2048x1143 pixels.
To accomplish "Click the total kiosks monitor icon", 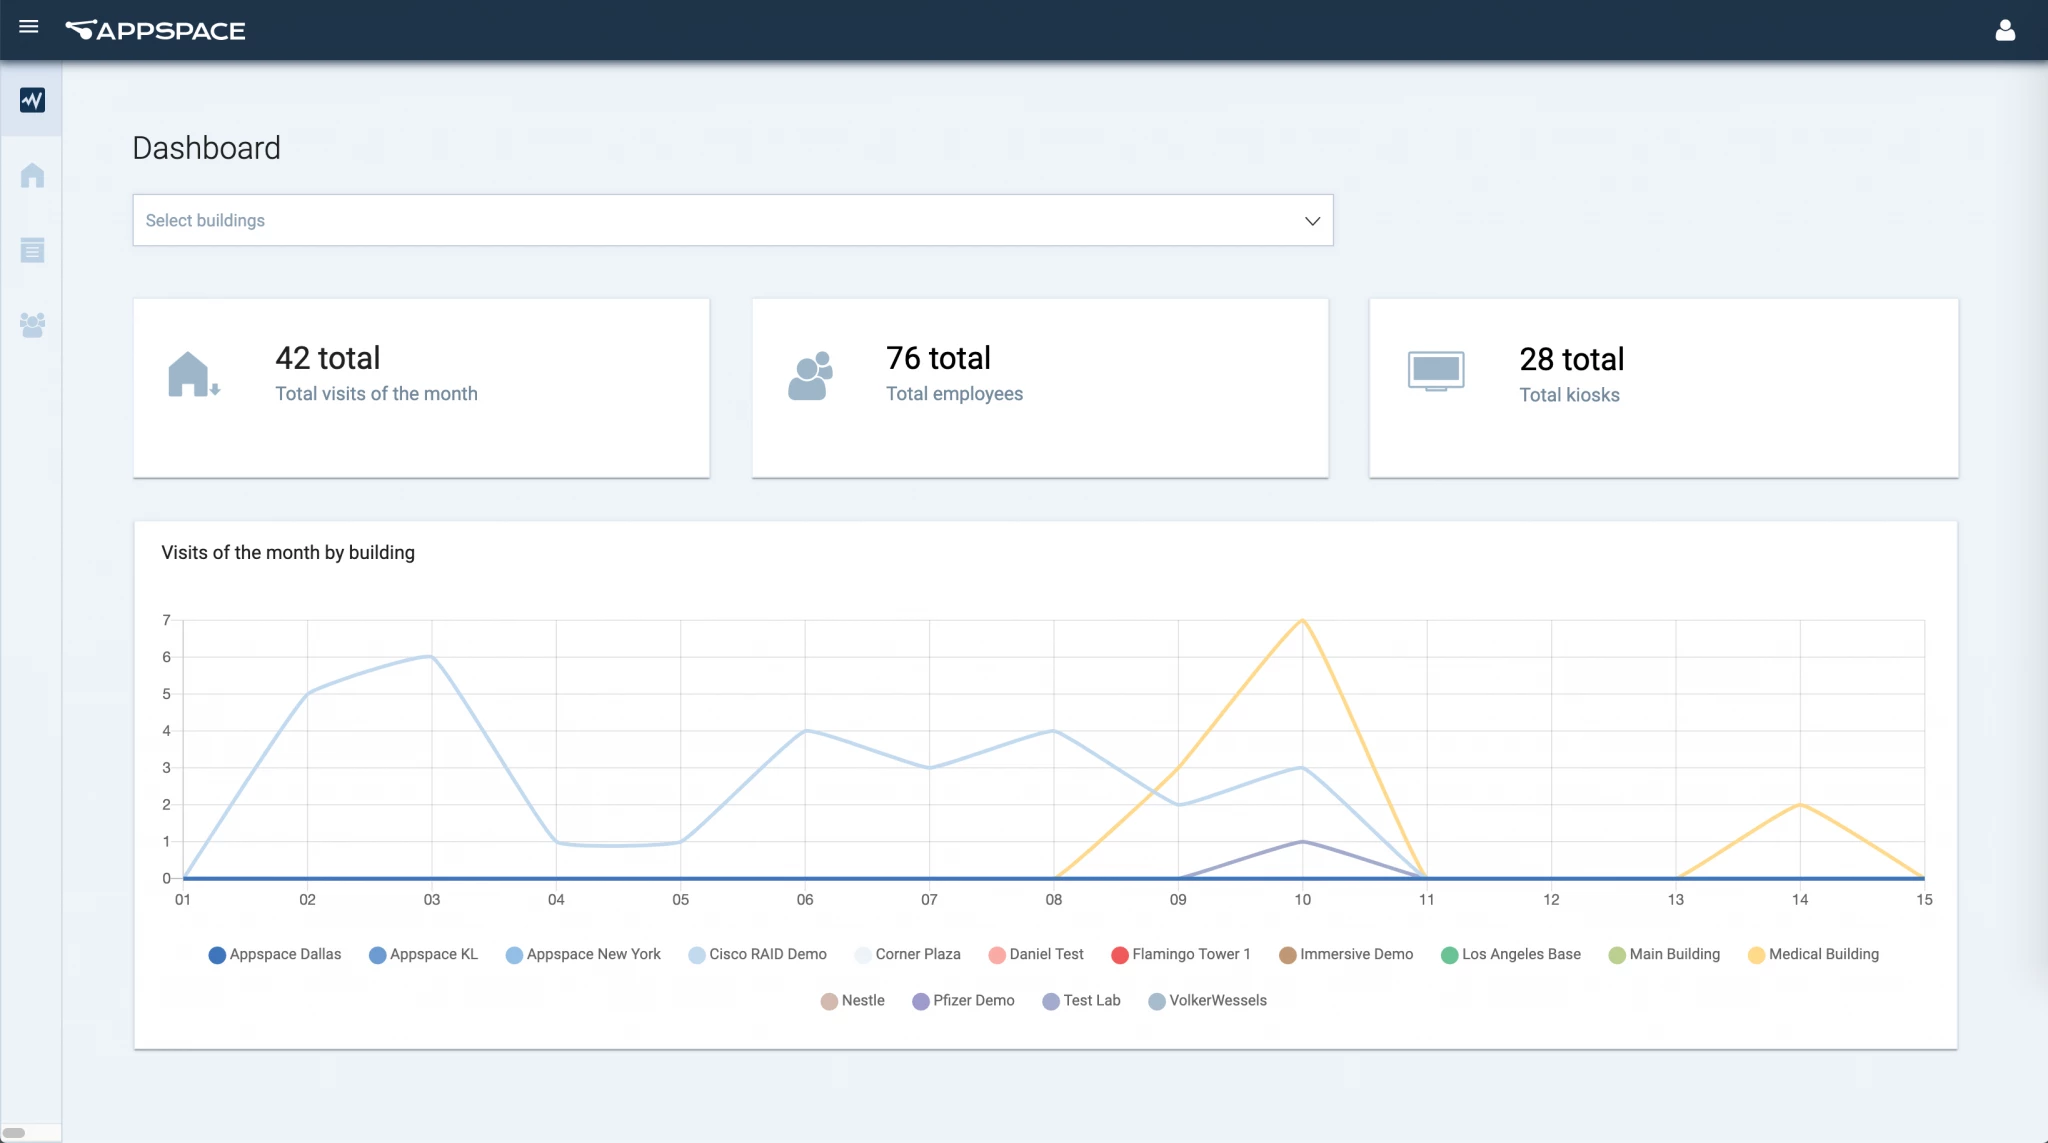I will pos(1436,371).
